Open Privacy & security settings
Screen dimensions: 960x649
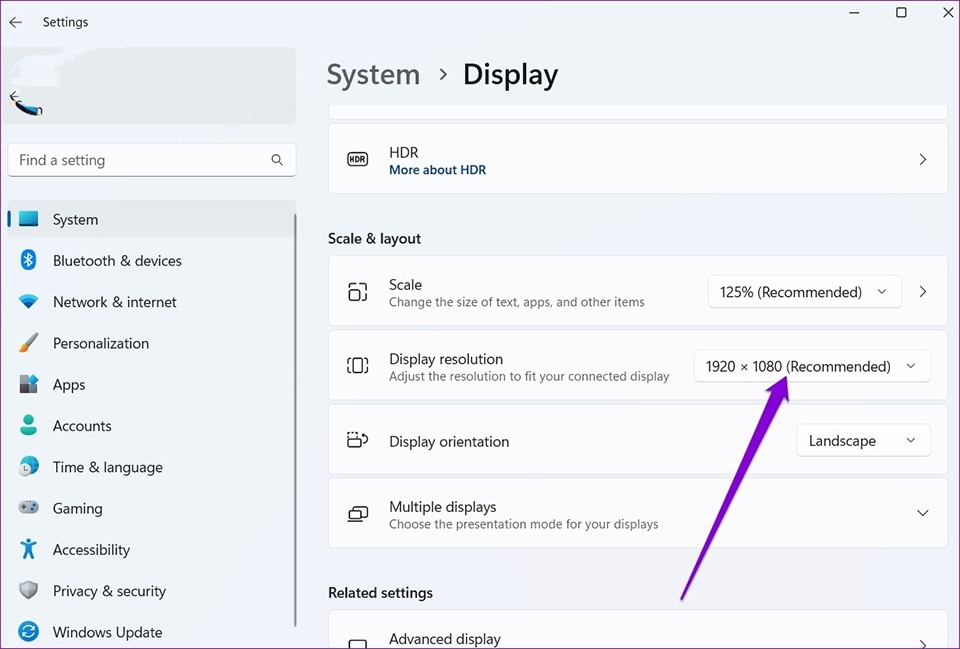tap(109, 591)
